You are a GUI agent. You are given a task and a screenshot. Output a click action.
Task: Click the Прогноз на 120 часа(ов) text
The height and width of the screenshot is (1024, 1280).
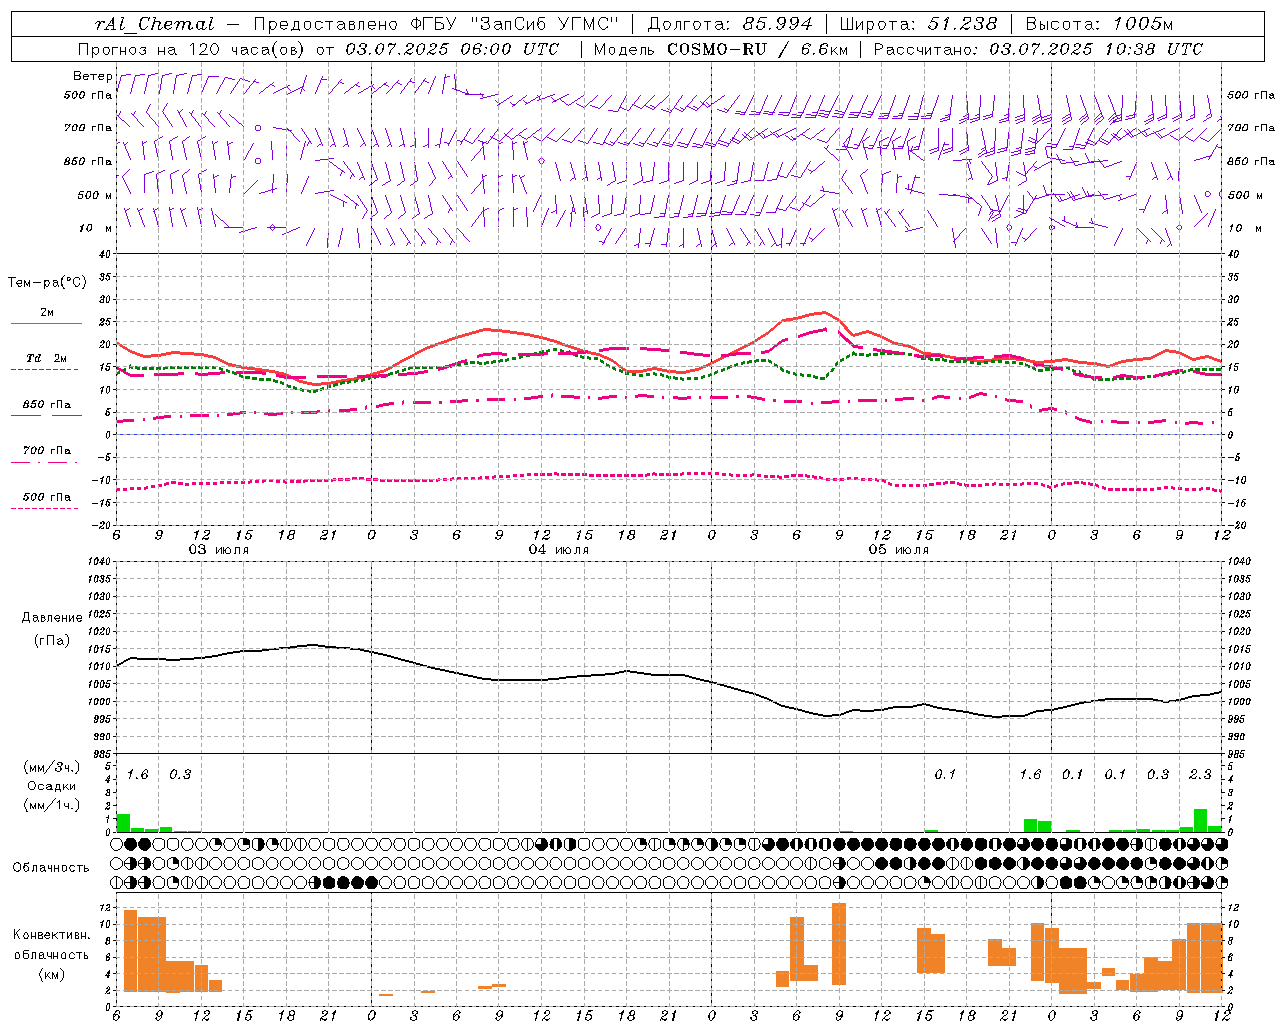pos(193,49)
